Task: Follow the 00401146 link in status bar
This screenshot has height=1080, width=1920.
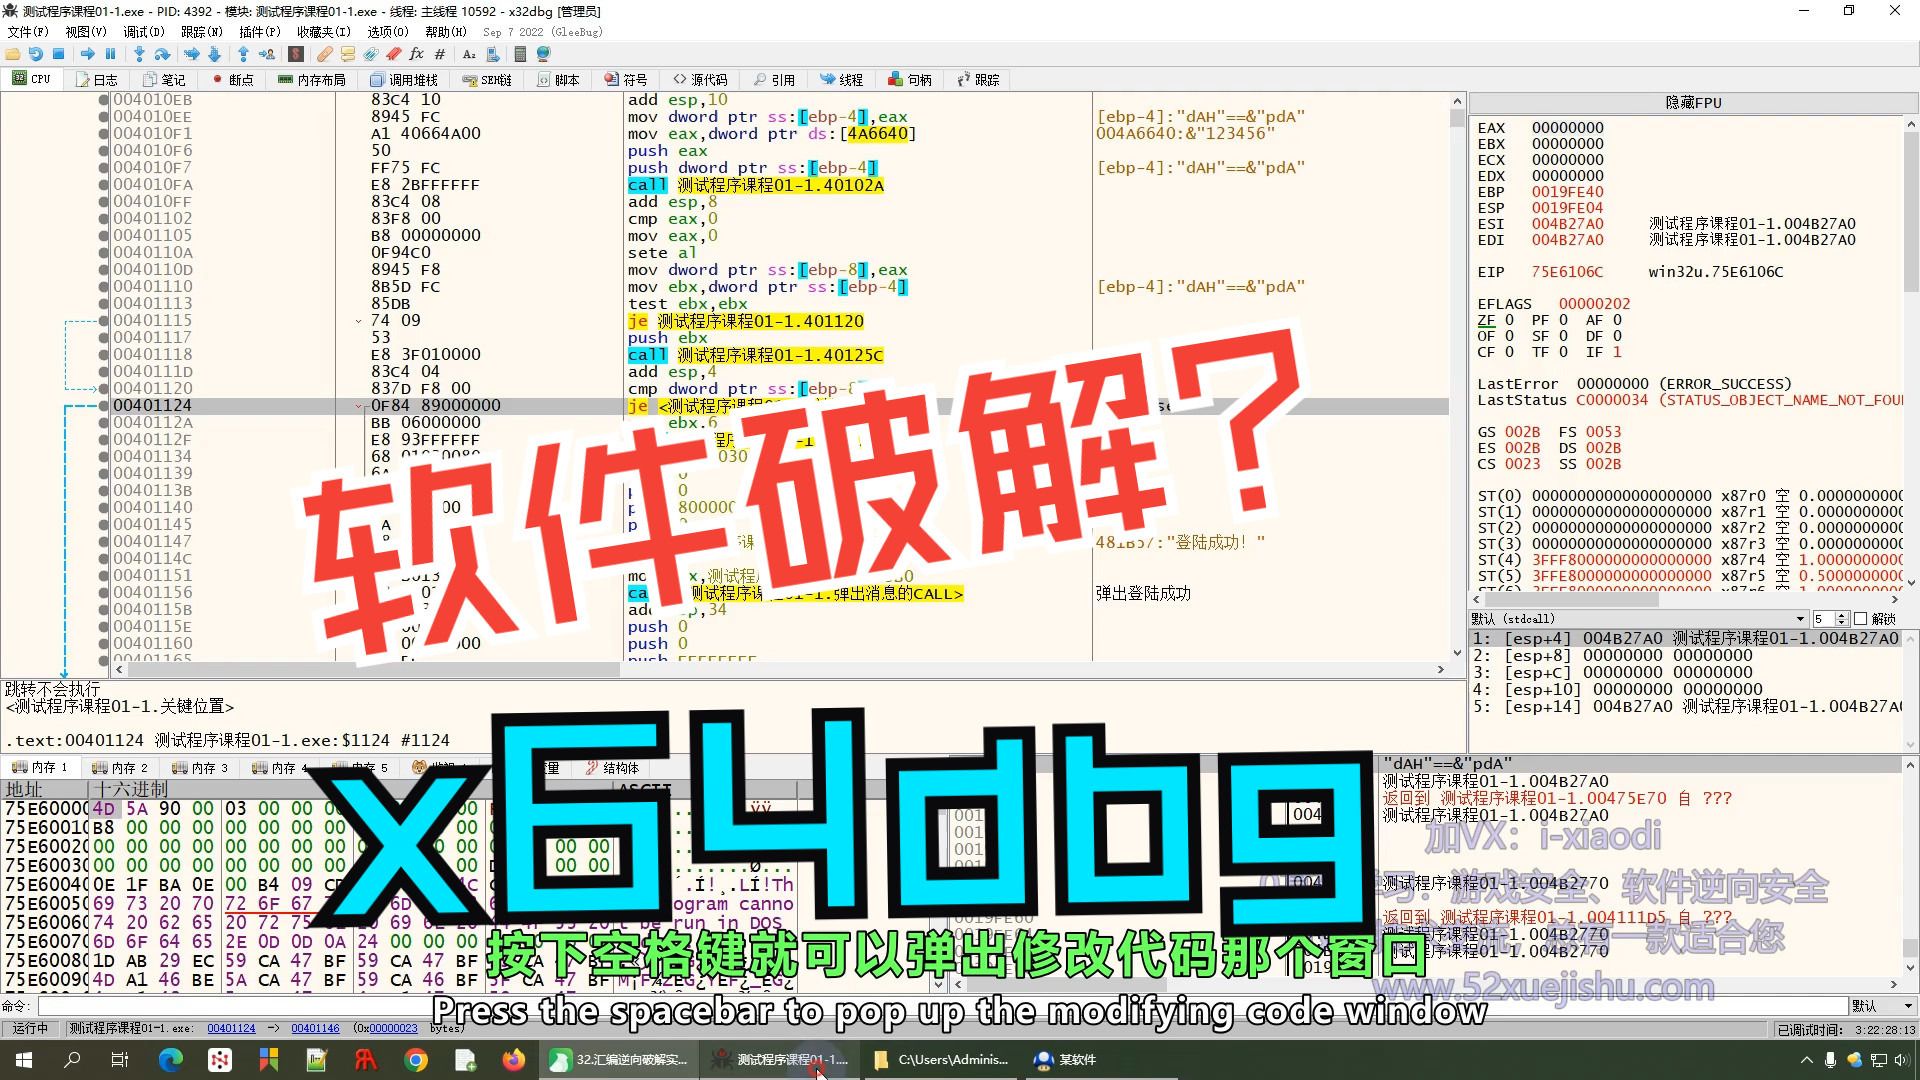Action: click(315, 1028)
